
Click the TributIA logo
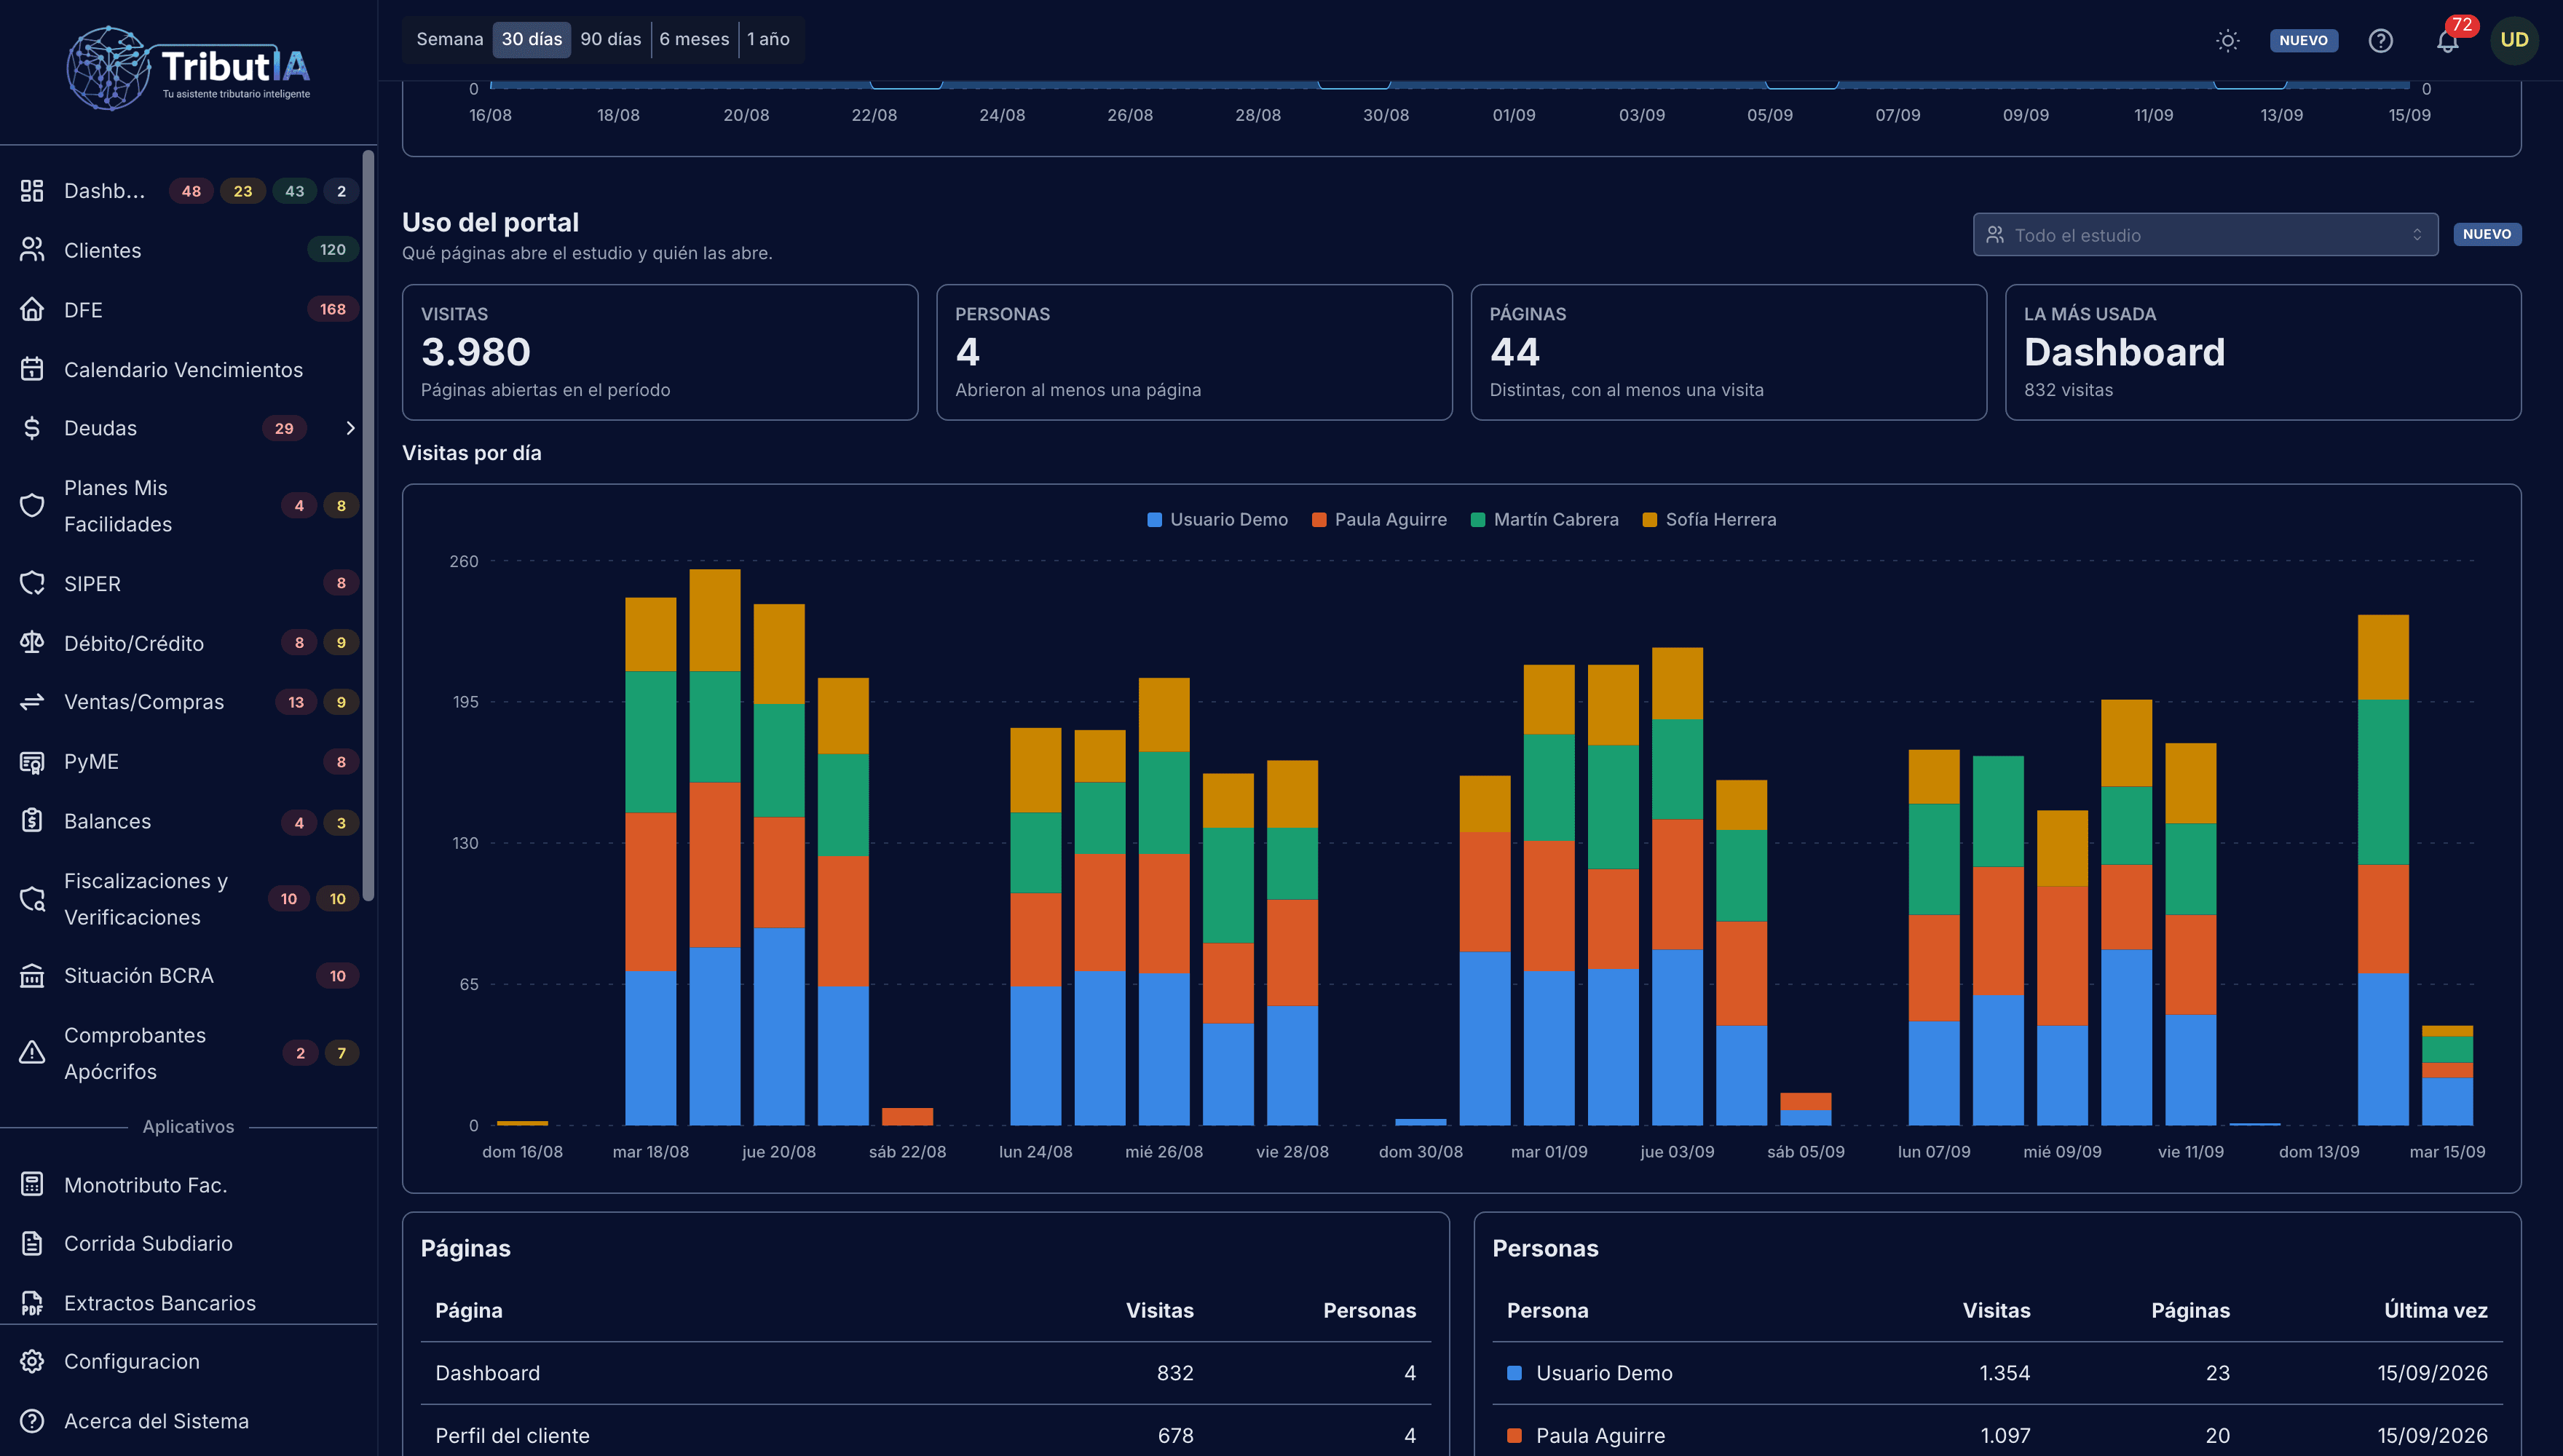pyautogui.click(x=188, y=68)
